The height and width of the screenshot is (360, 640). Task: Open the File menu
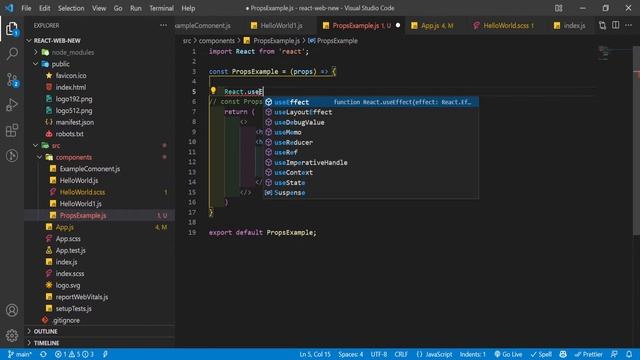point(26,8)
